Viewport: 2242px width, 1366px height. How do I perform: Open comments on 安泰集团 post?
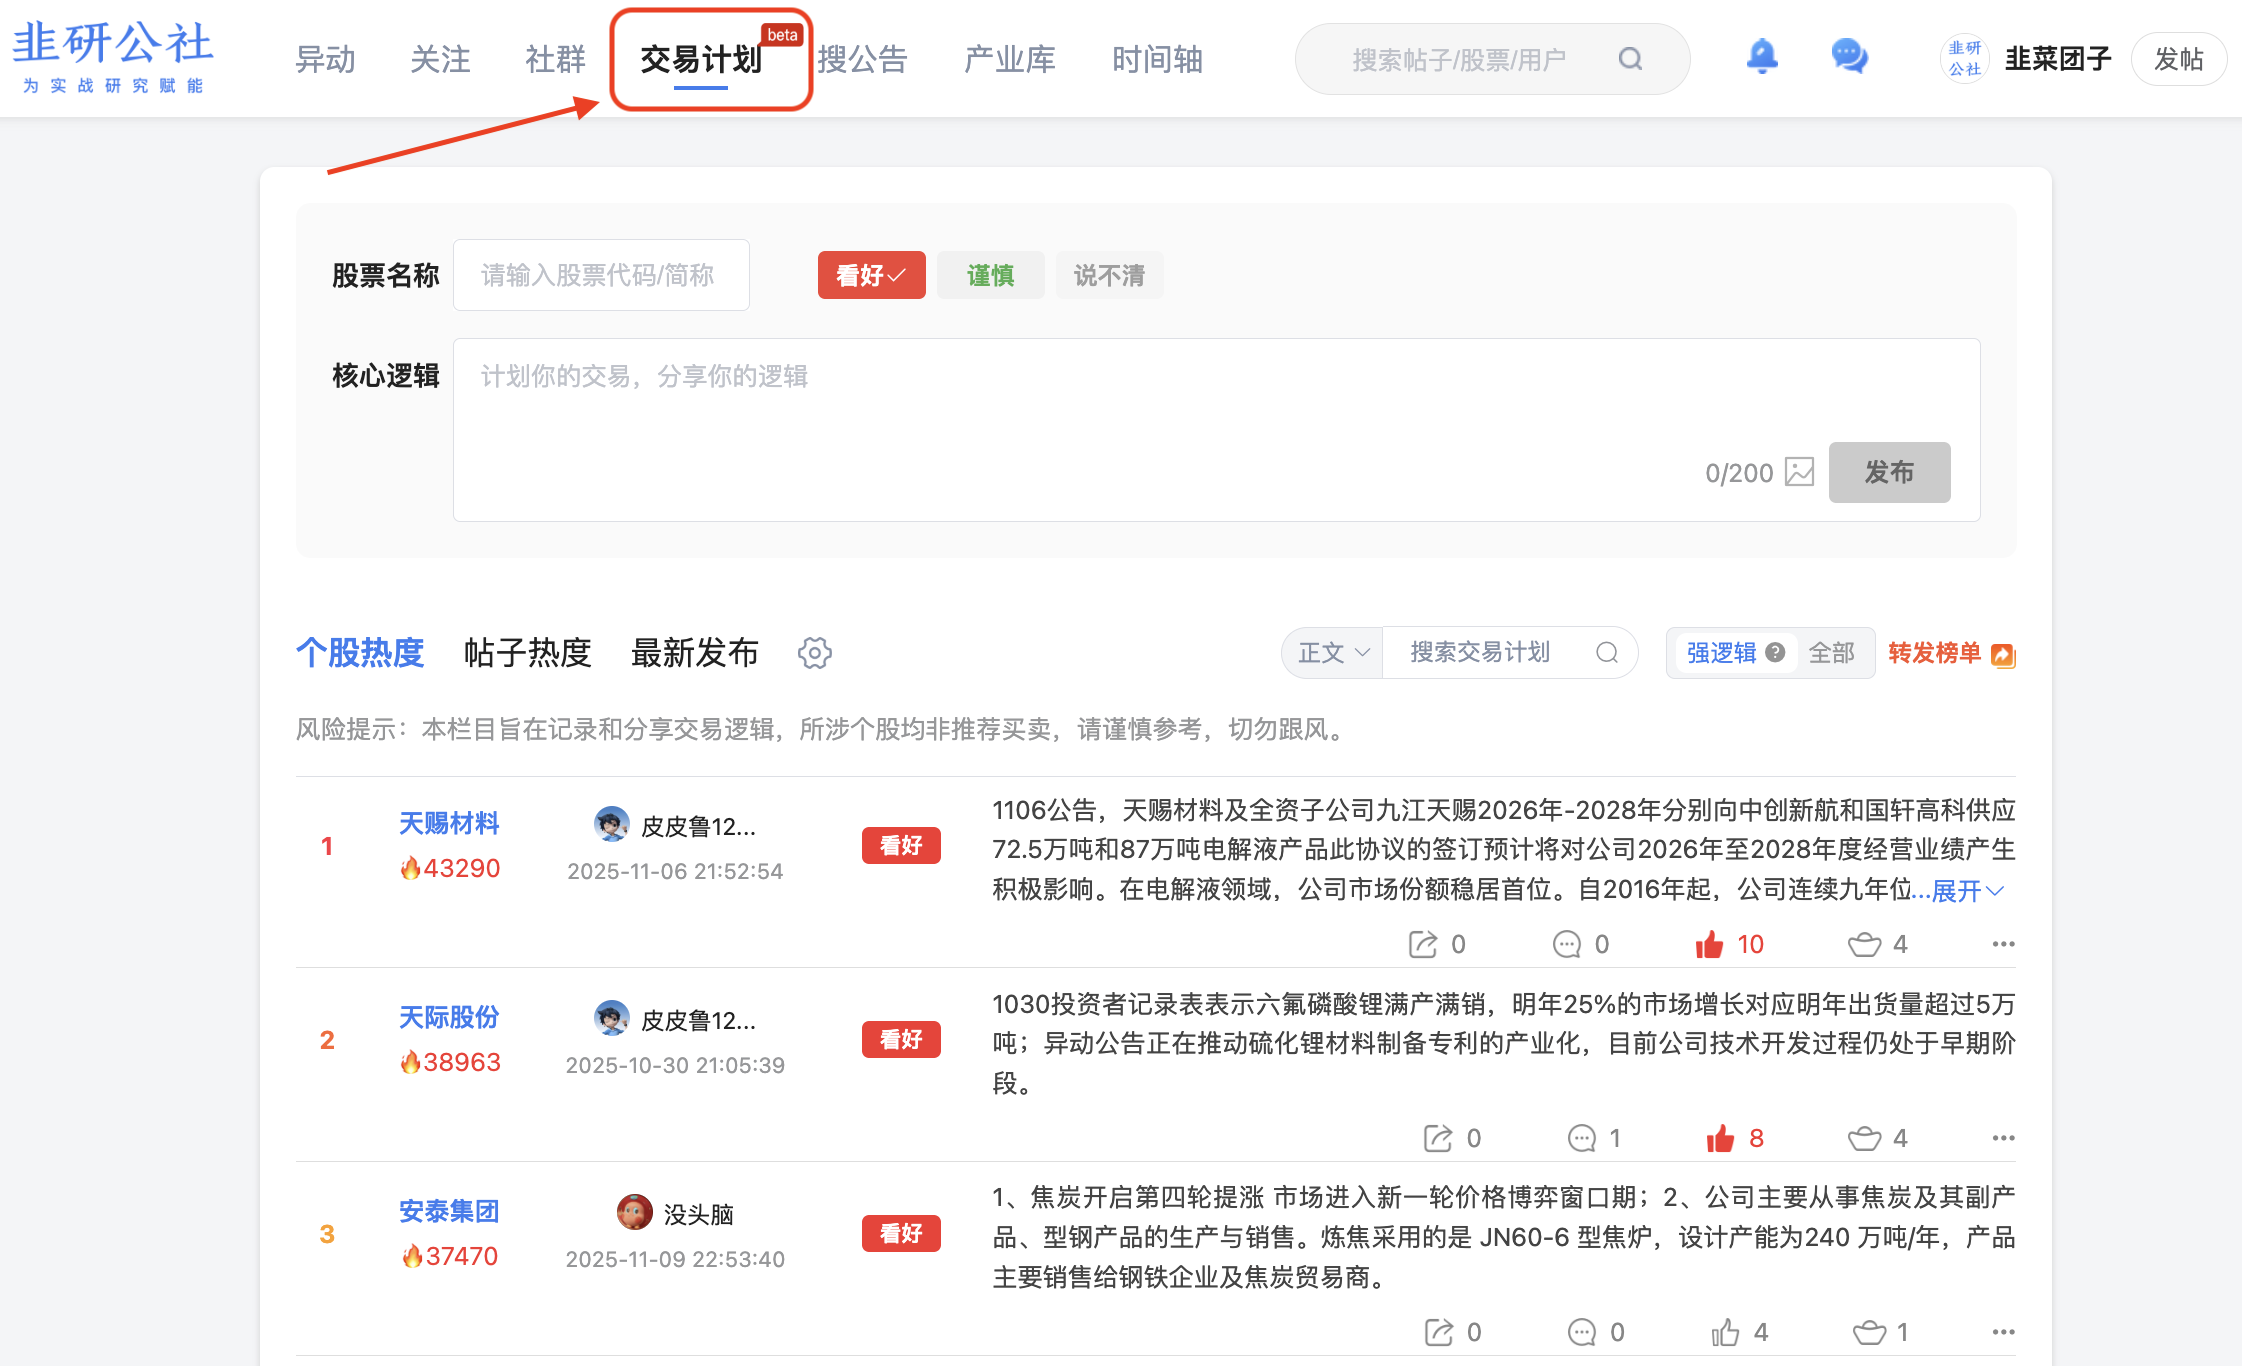tap(1582, 1332)
